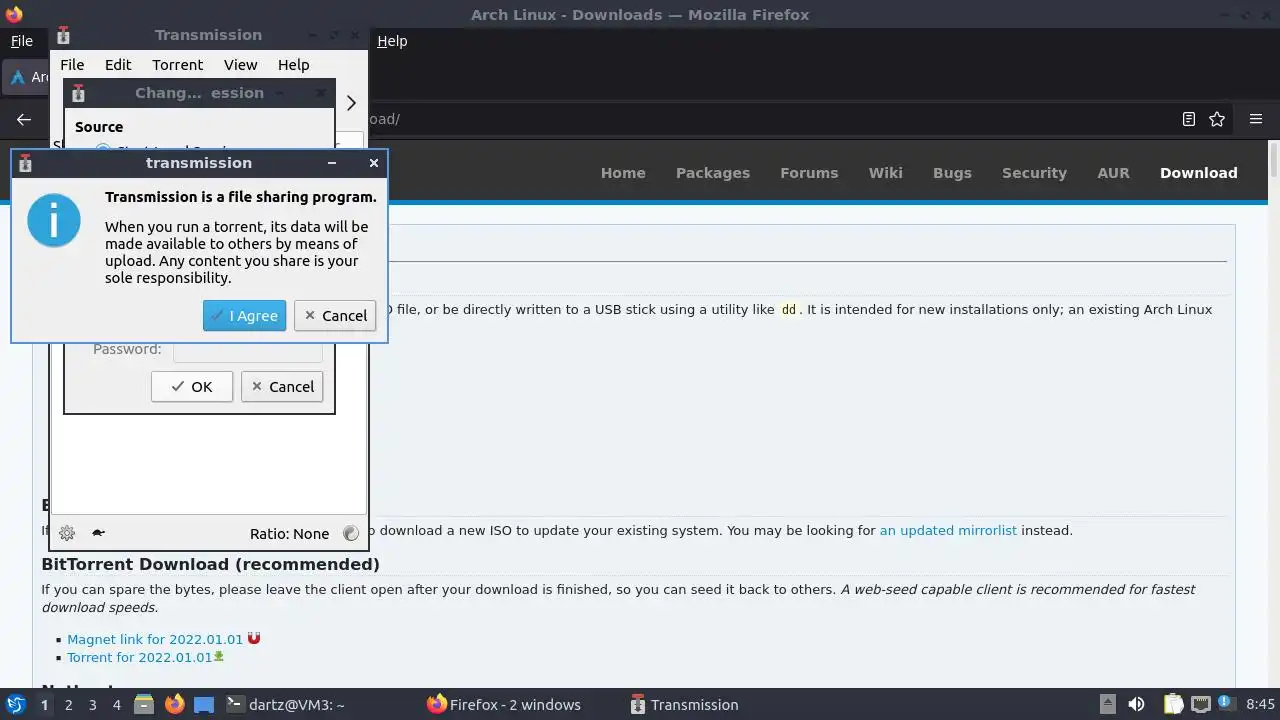This screenshot has height=720, width=1280.
Task: Switch to Transmission taskbar entry
Action: pyautogui.click(x=685, y=705)
